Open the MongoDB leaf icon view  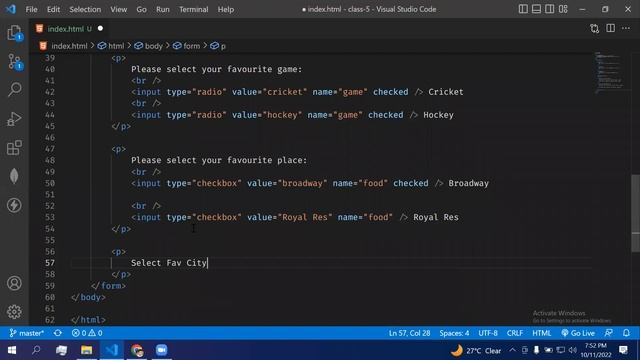pos(14,176)
